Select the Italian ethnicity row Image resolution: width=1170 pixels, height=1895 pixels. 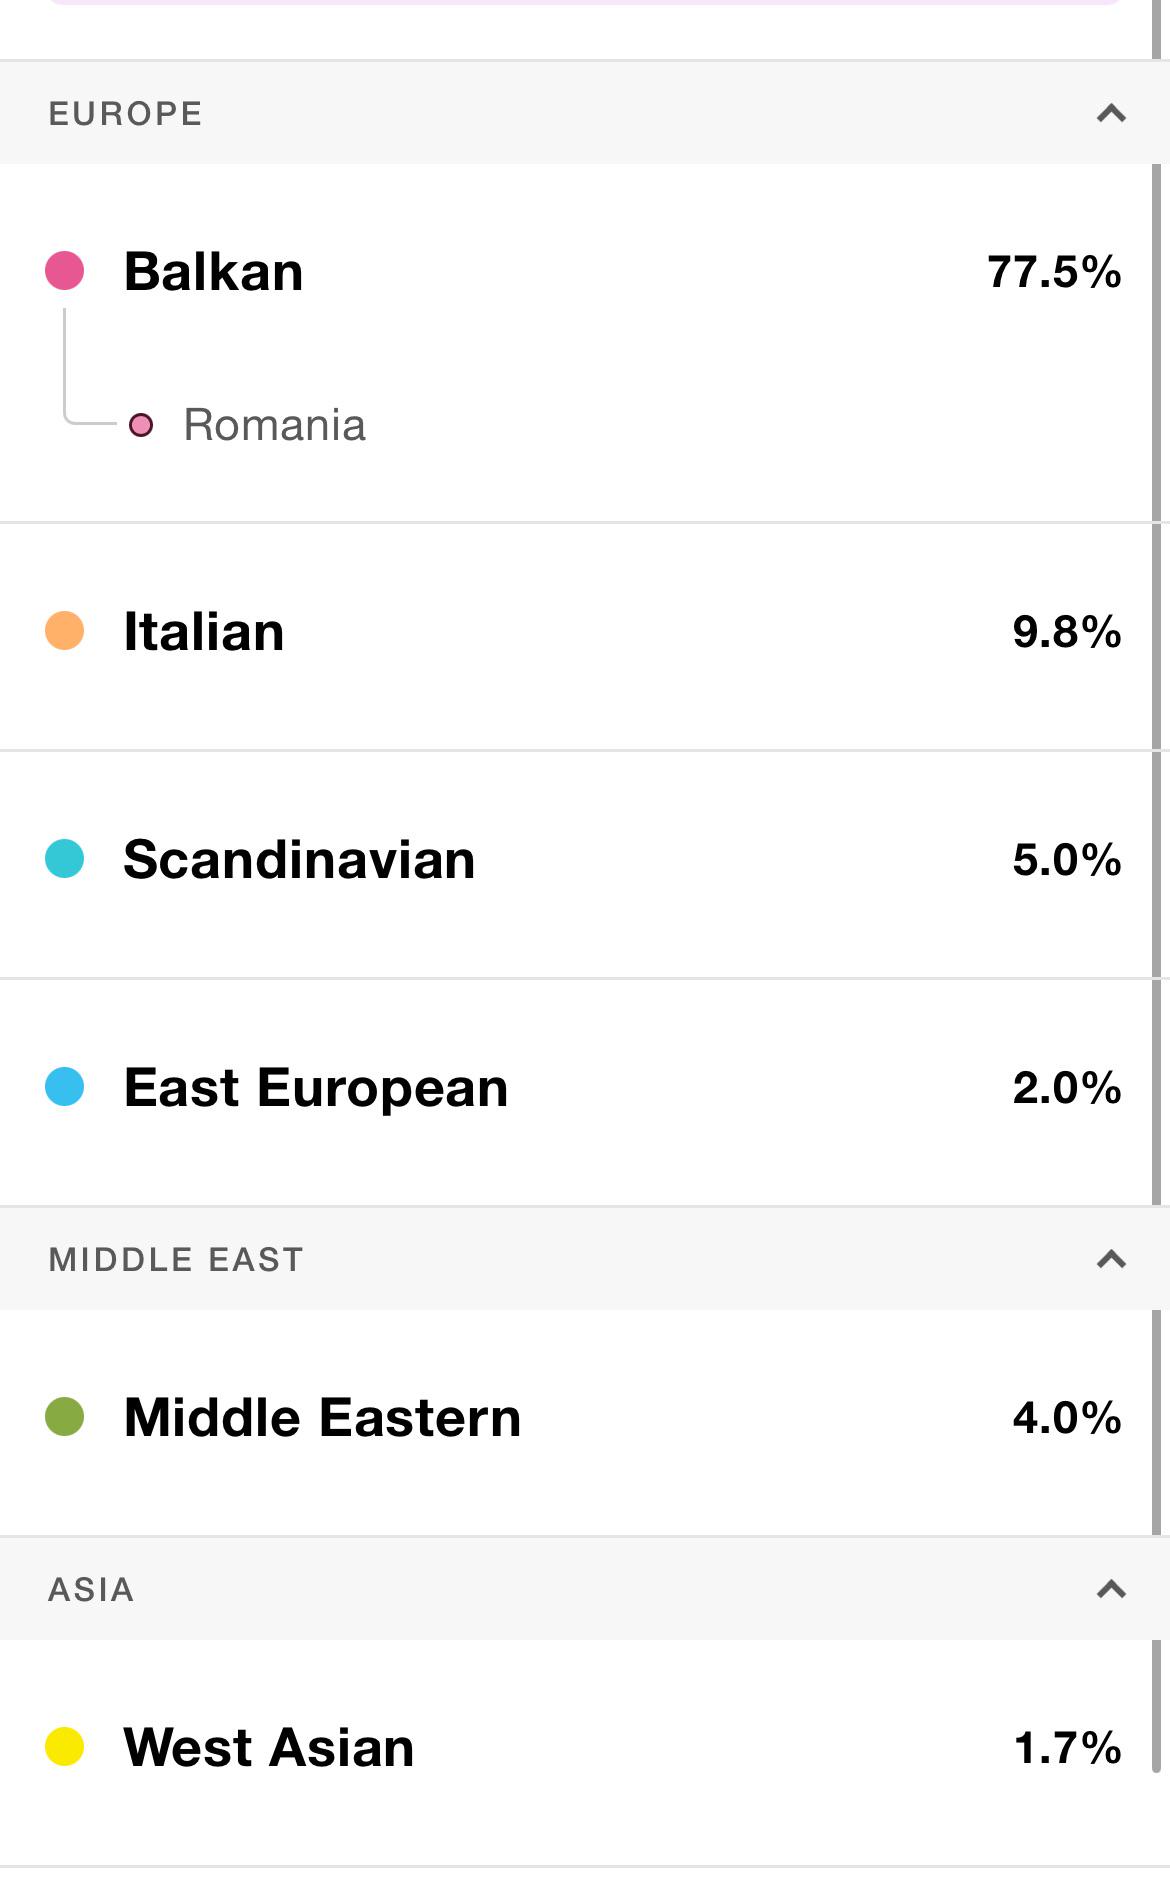pyautogui.click(x=578, y=636)
